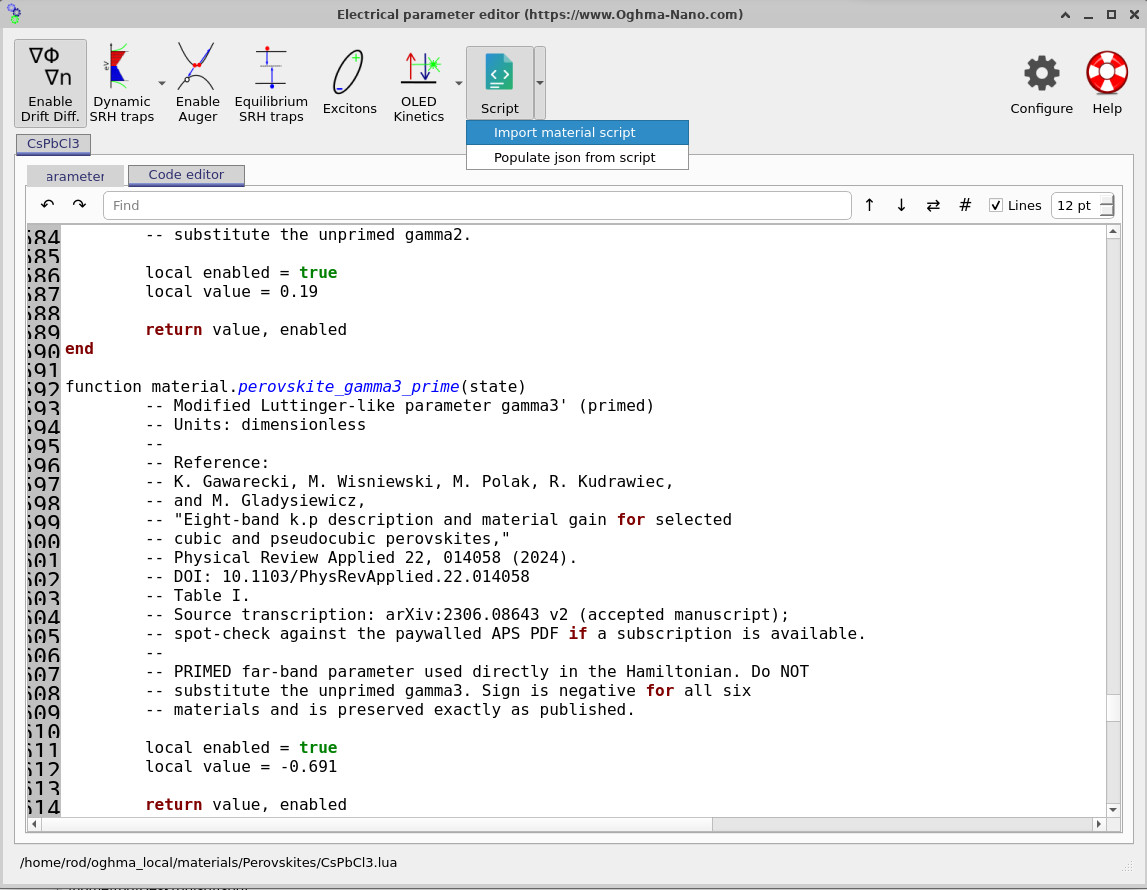Click vertical scrollbar down arrow
1147x890 pixels.
pos(1113,810)
